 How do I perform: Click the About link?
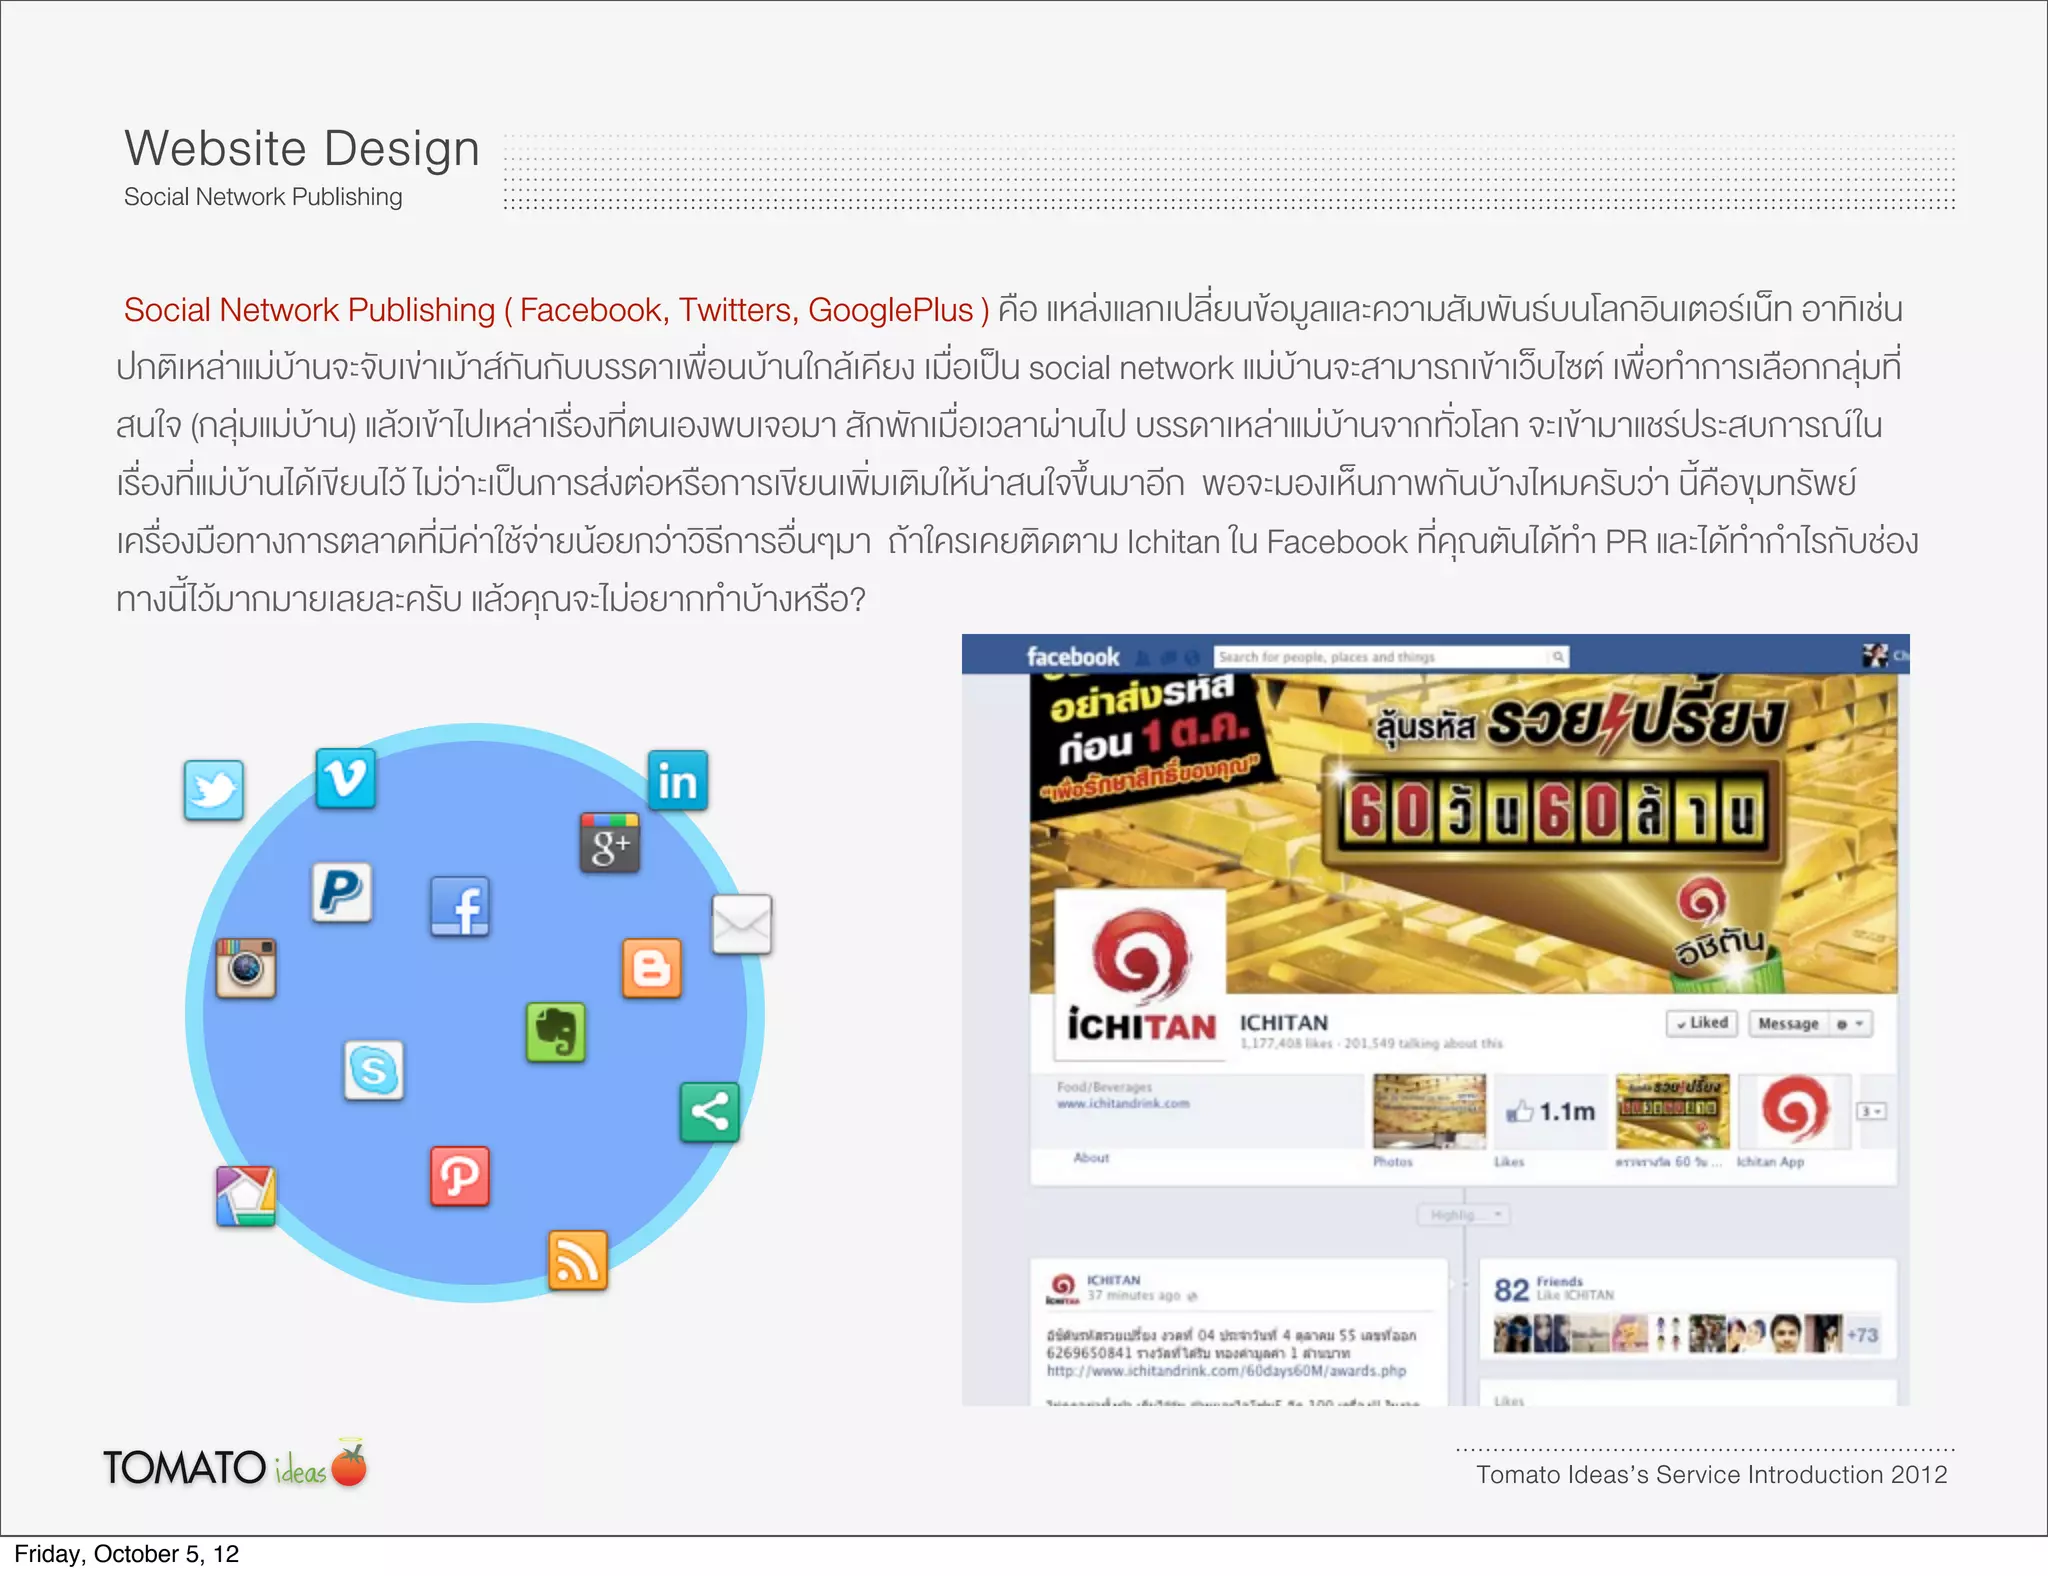coord(1091,1158)
